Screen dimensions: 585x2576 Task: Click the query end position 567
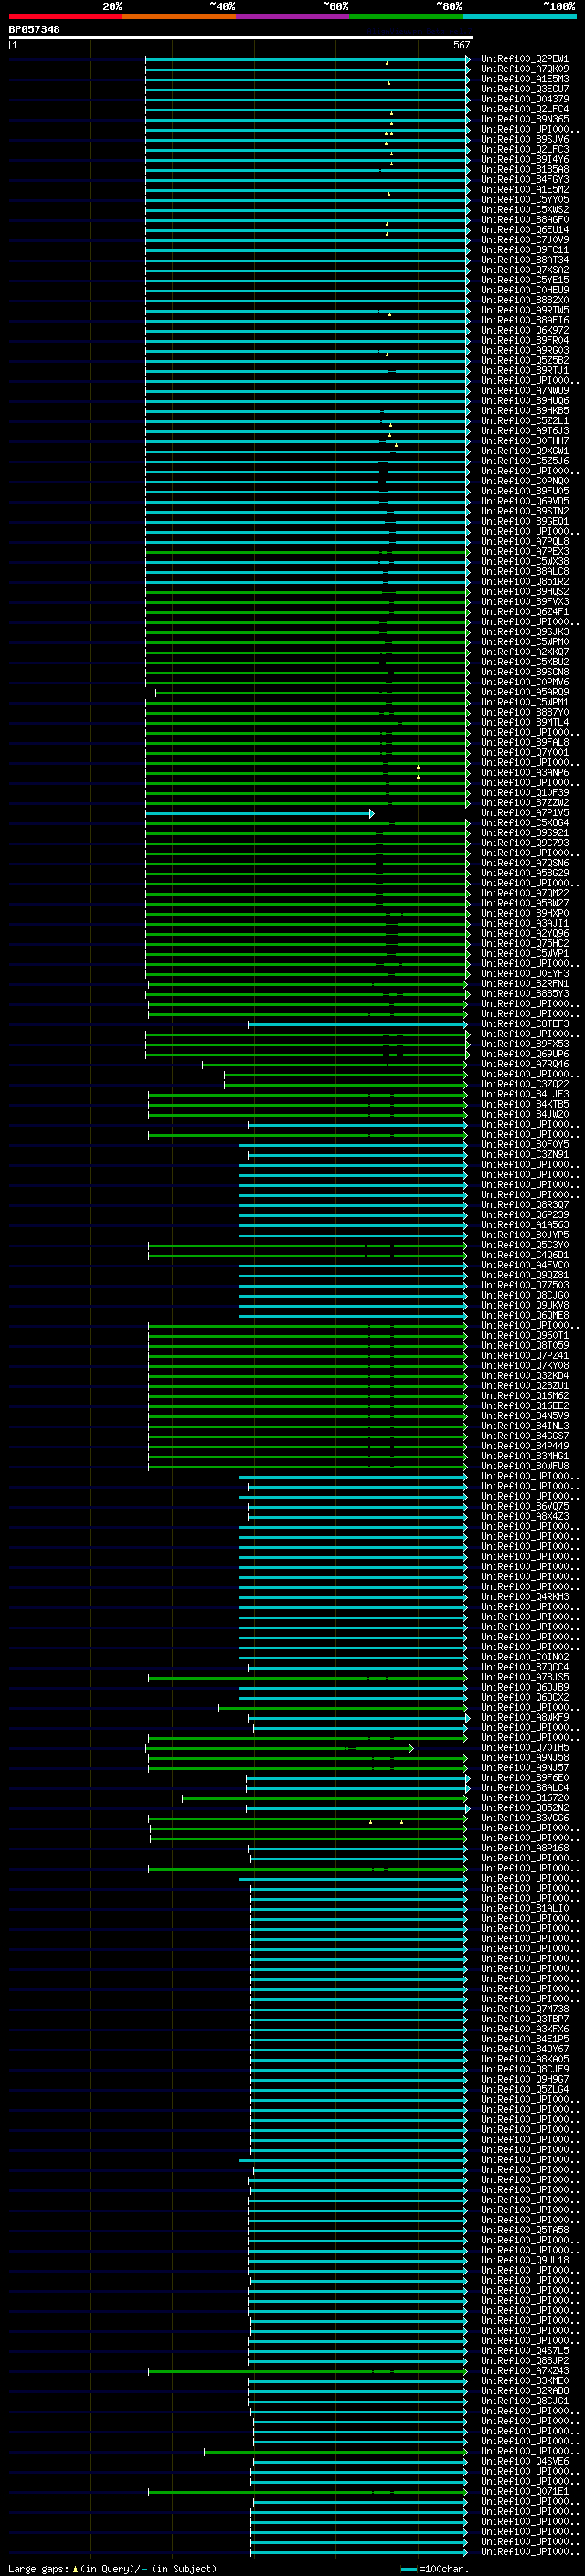(x=461, y=46)
